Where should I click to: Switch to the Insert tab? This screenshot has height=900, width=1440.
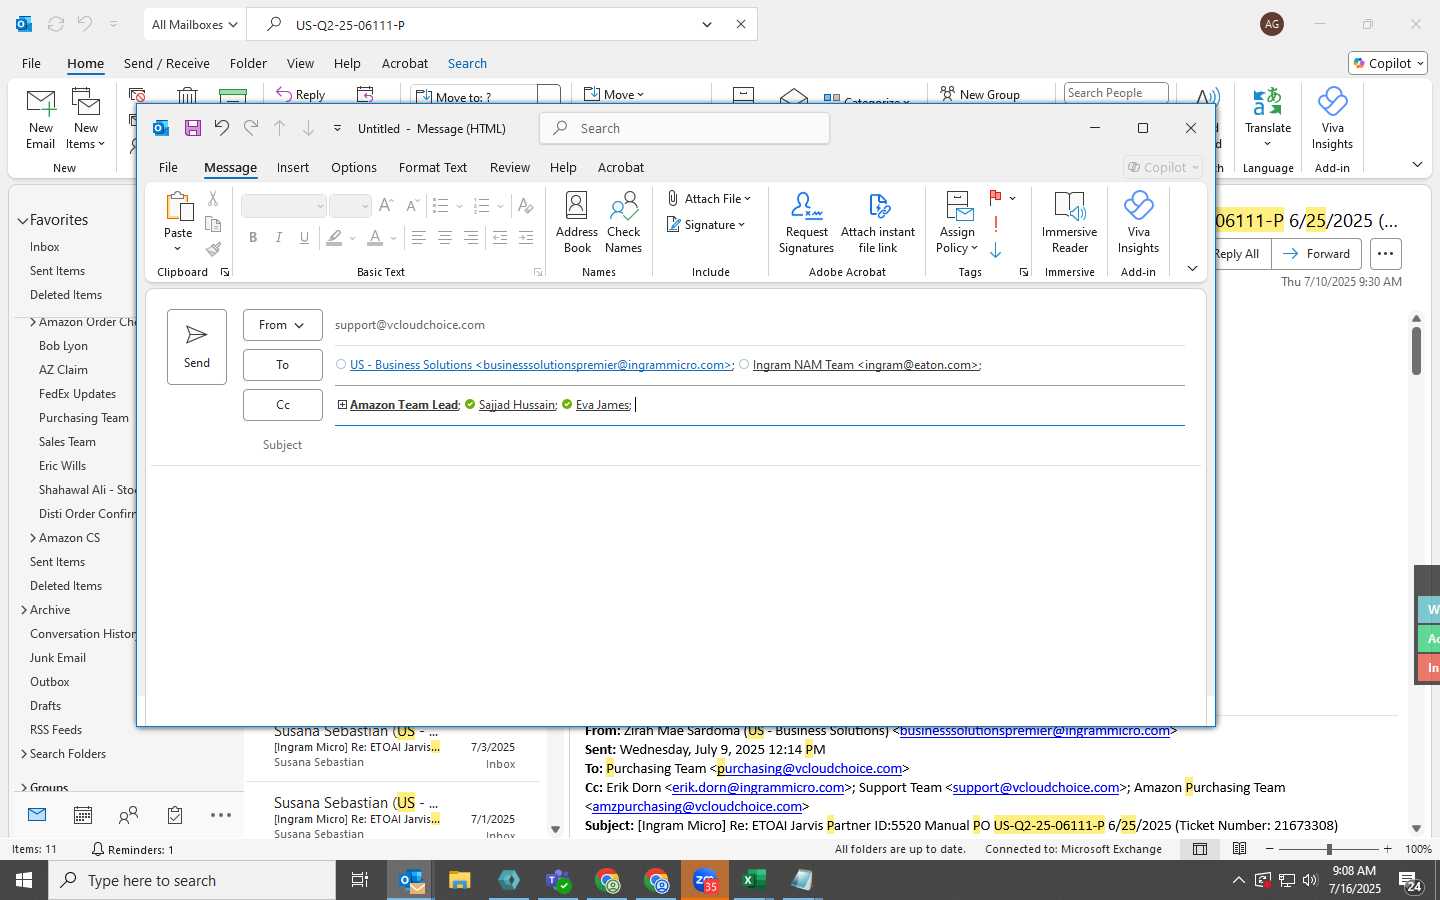[x=293, y=168]
